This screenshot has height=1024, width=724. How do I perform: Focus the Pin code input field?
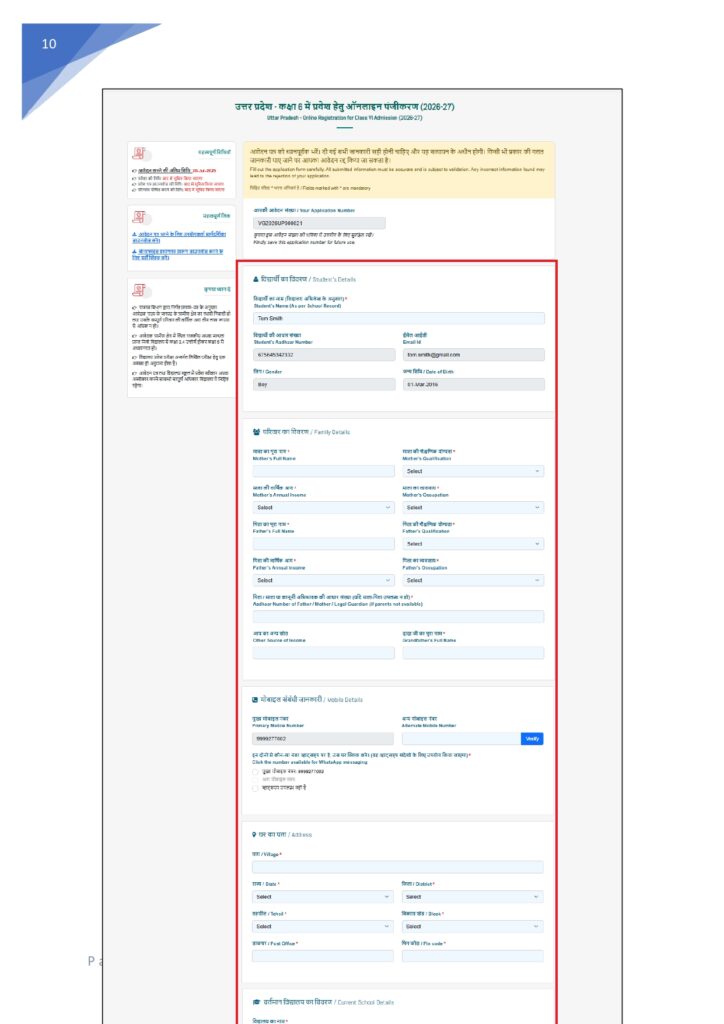[x=472, y=956]
